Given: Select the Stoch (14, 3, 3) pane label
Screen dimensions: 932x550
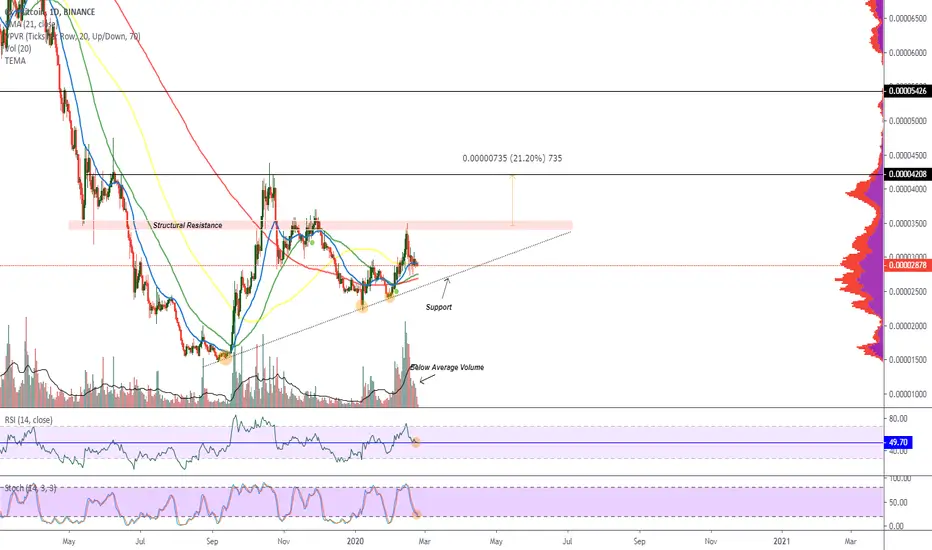Looking at the screenshot, I should coord(30,488).
